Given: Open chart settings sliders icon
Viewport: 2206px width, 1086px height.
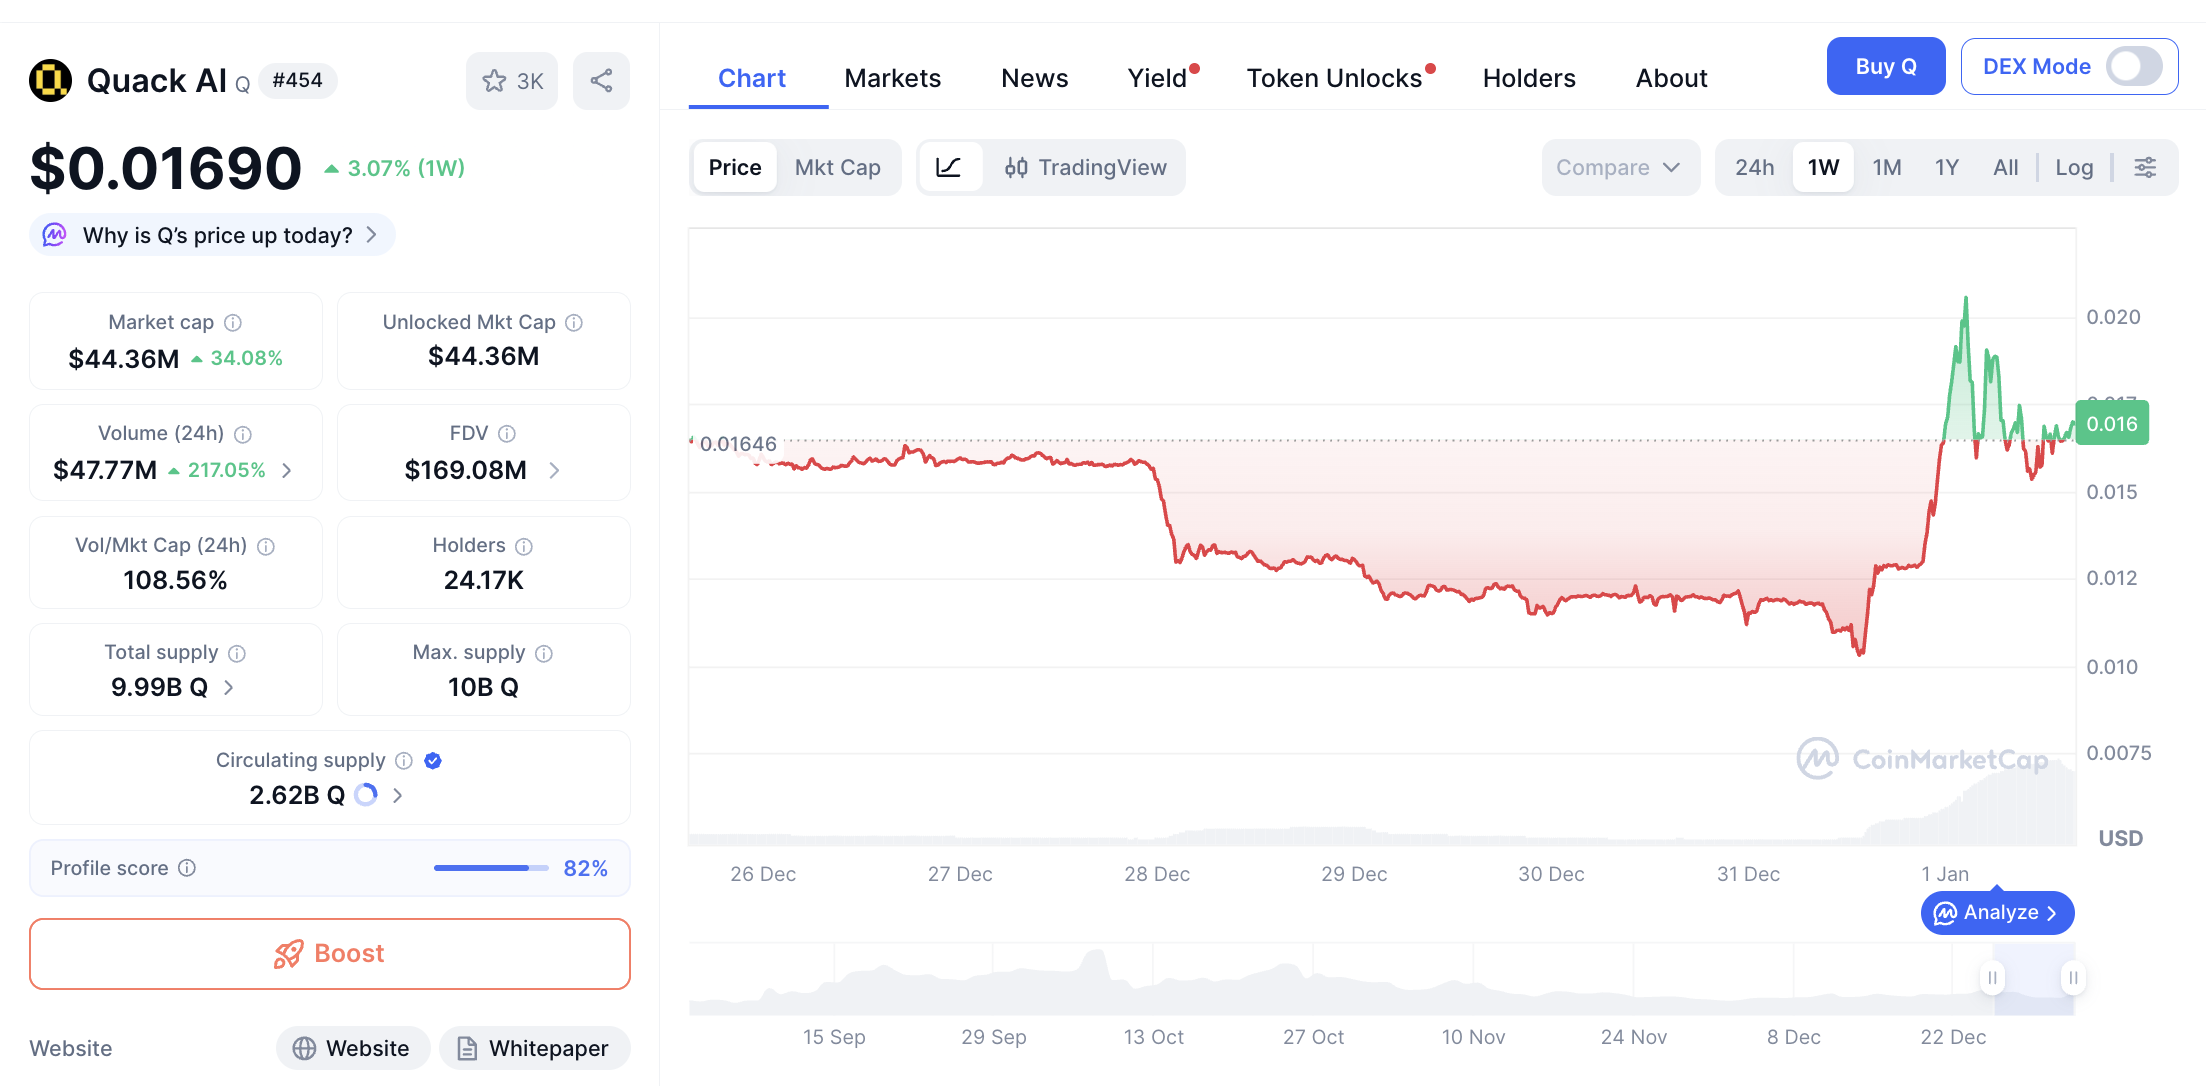Looking at the screenshot, I should [x=2145, y=167].
